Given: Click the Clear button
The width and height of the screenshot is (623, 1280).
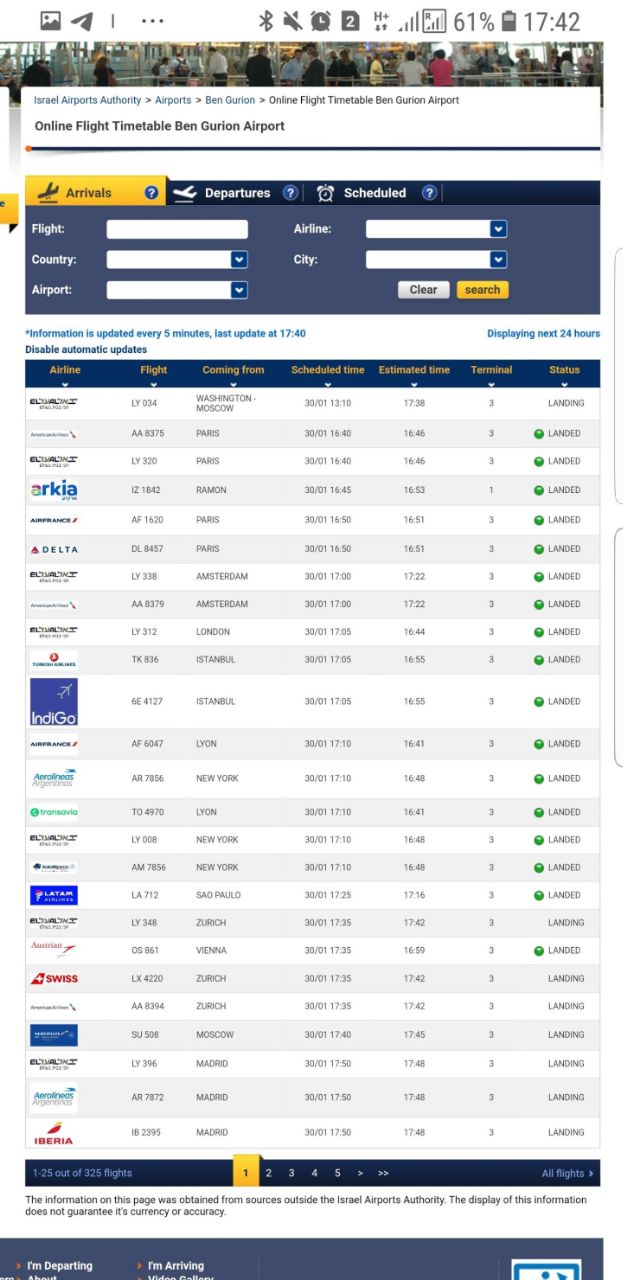Looking at the screenshot, I should click(424, 290).
